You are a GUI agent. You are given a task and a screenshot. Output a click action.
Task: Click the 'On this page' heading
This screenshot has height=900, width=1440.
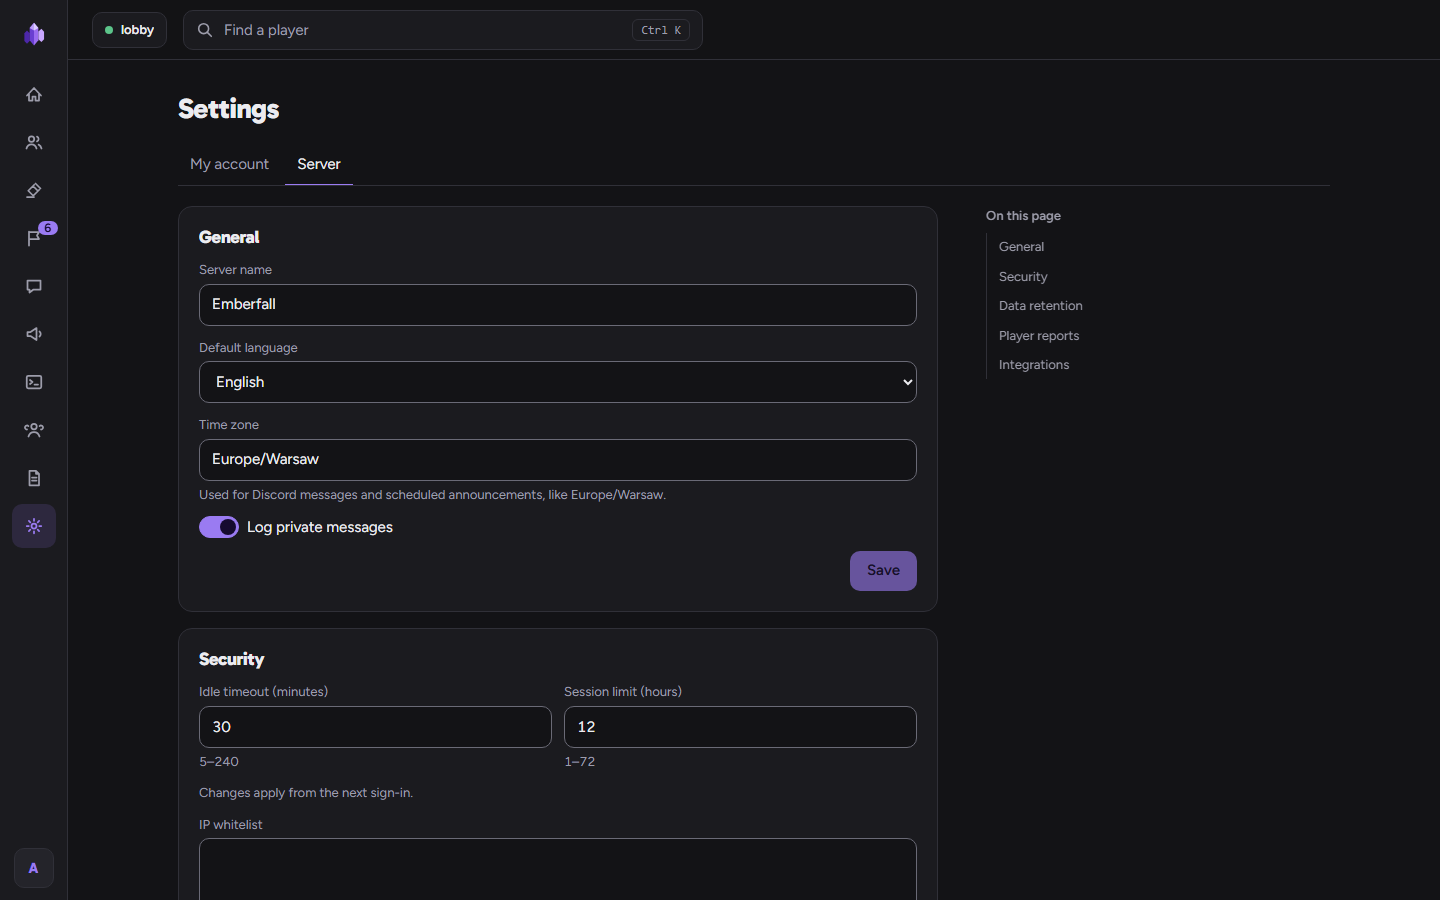[x=1023, y=216]
